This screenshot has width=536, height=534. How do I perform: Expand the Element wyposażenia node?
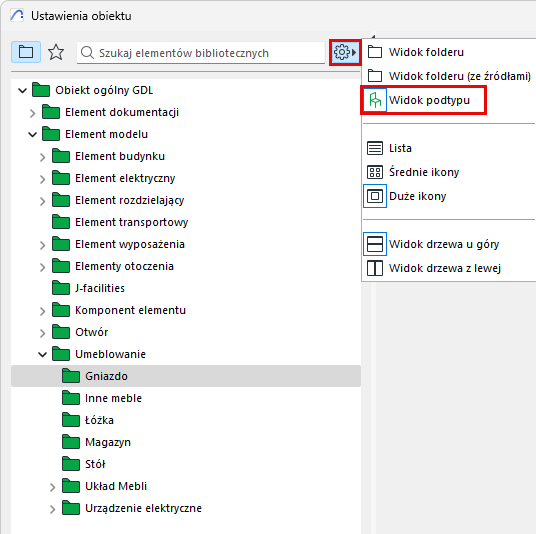tap(42, 245)
